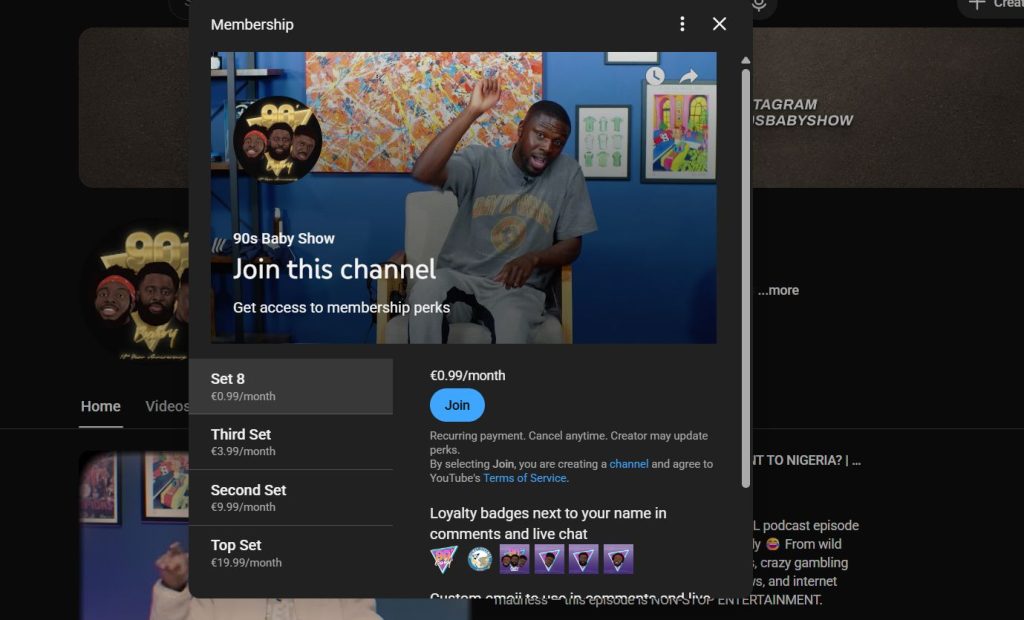Click the voice search microphone icon behind the dialog
Viewport: 1024px width, 620px height.
759,4
